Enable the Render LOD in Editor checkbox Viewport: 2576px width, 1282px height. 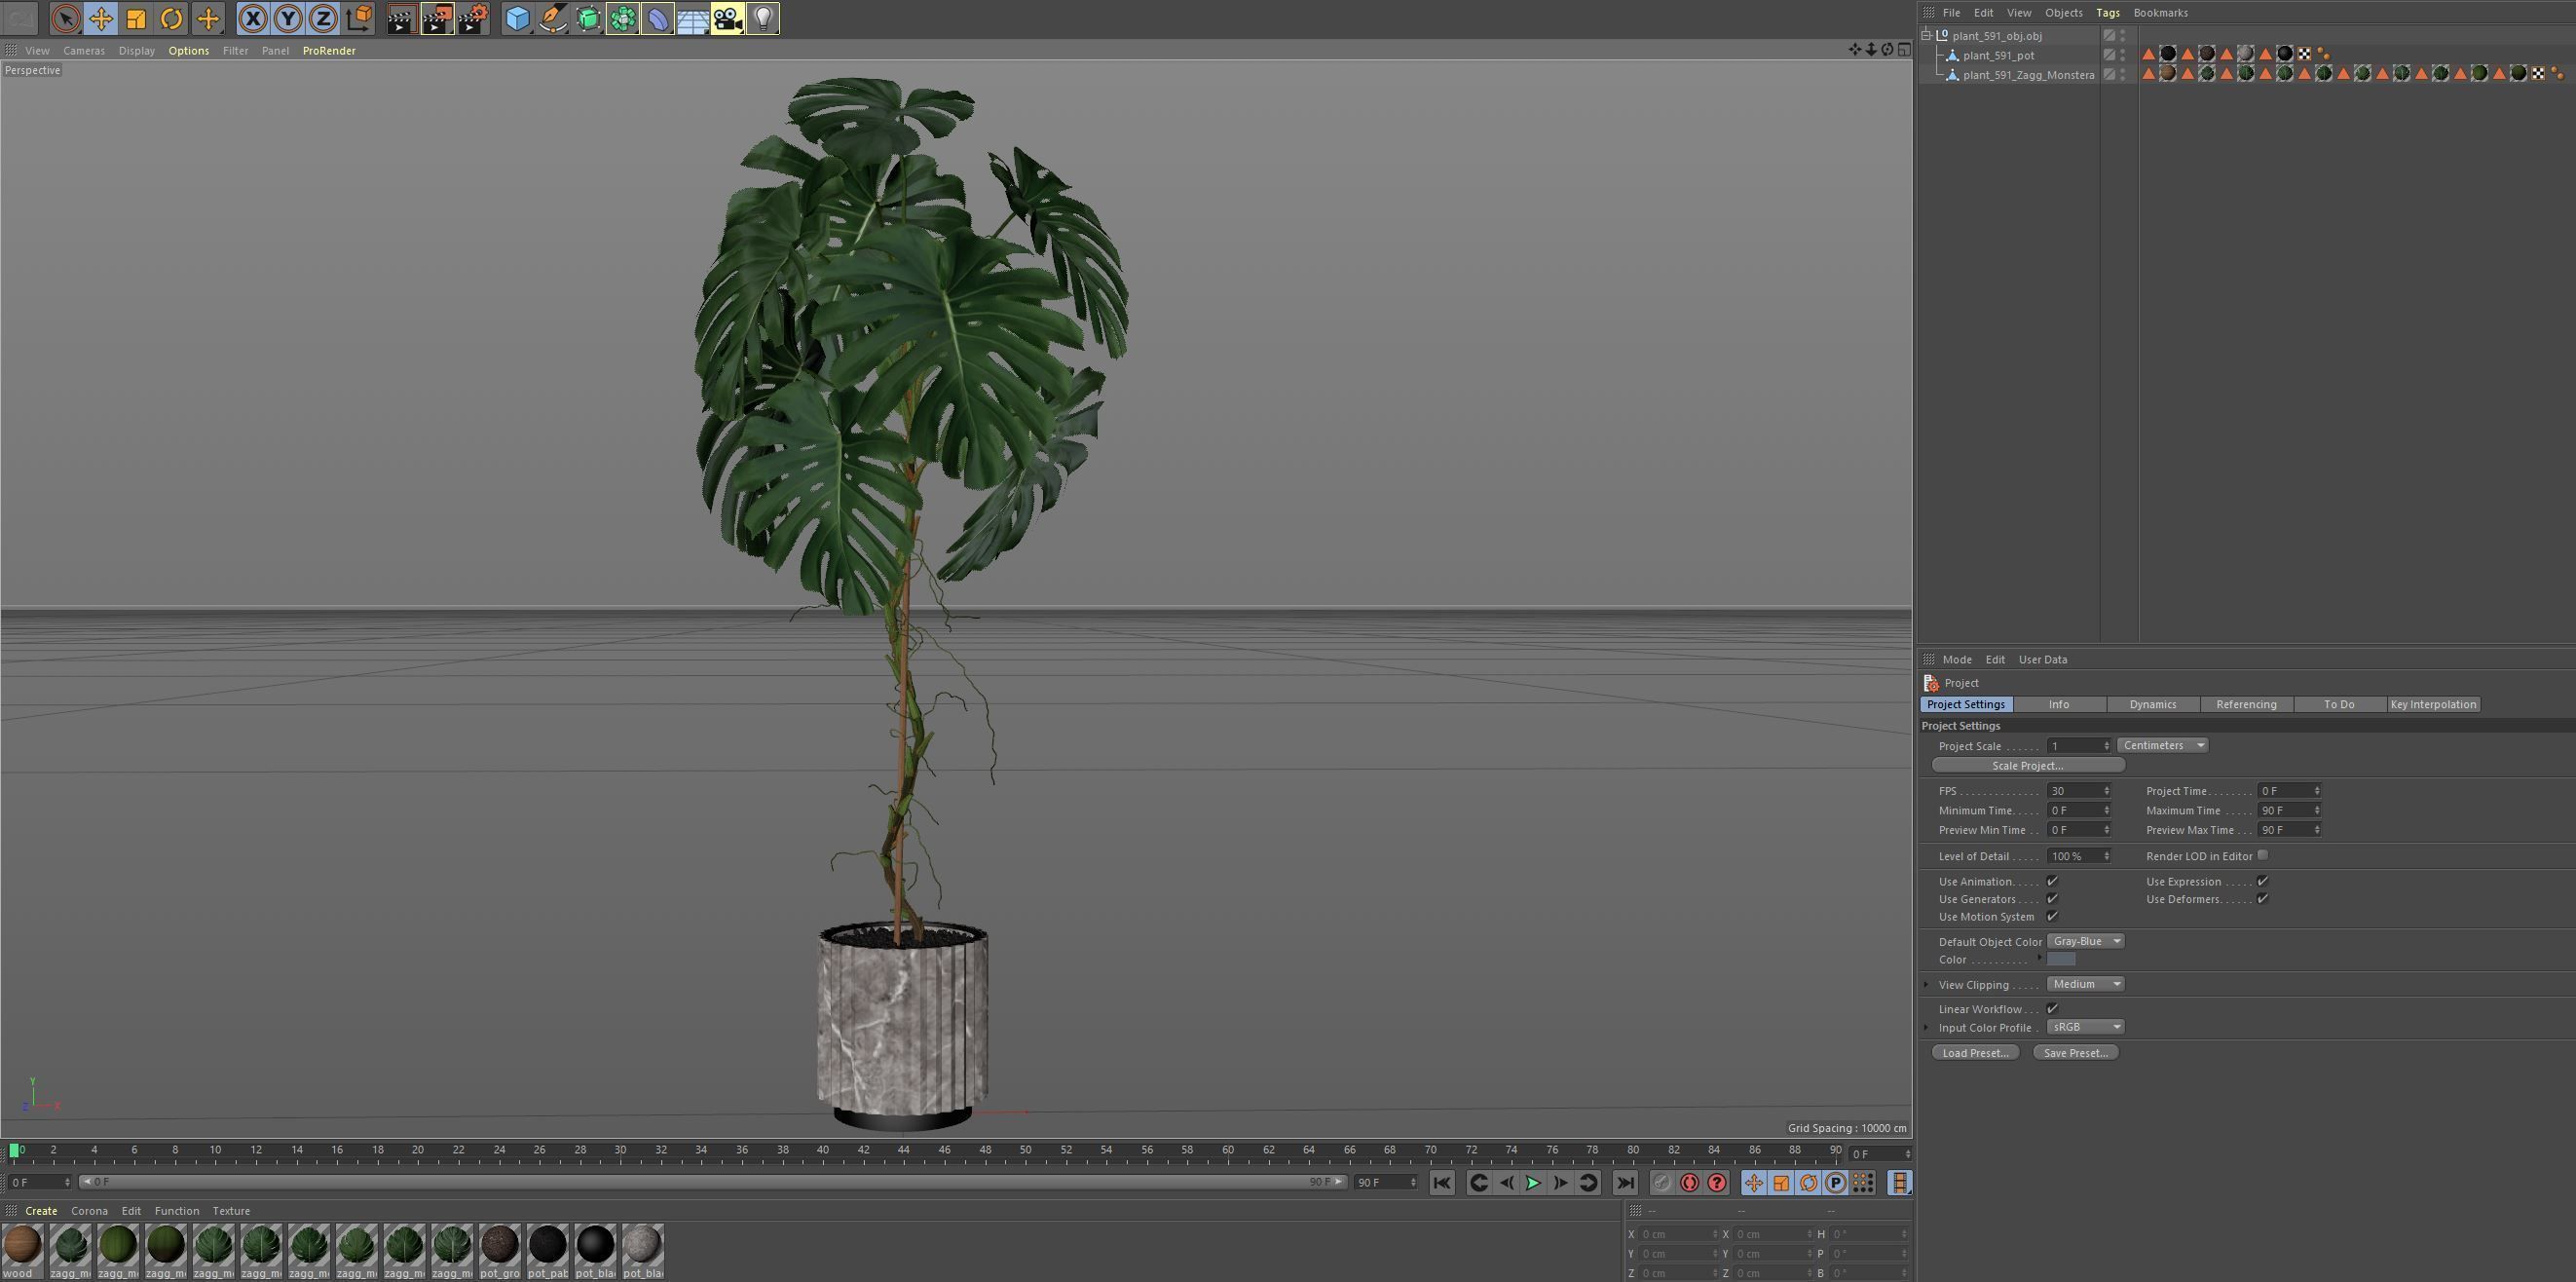click(2263, 855)
